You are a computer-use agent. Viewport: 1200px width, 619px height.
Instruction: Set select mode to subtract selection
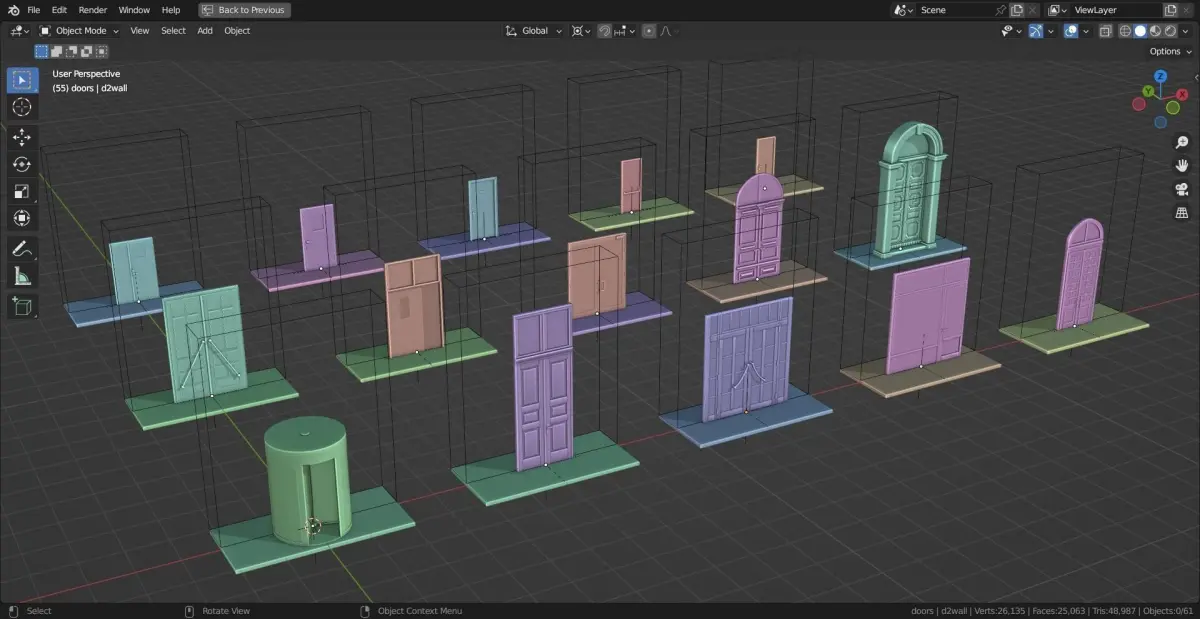point(72,51)
